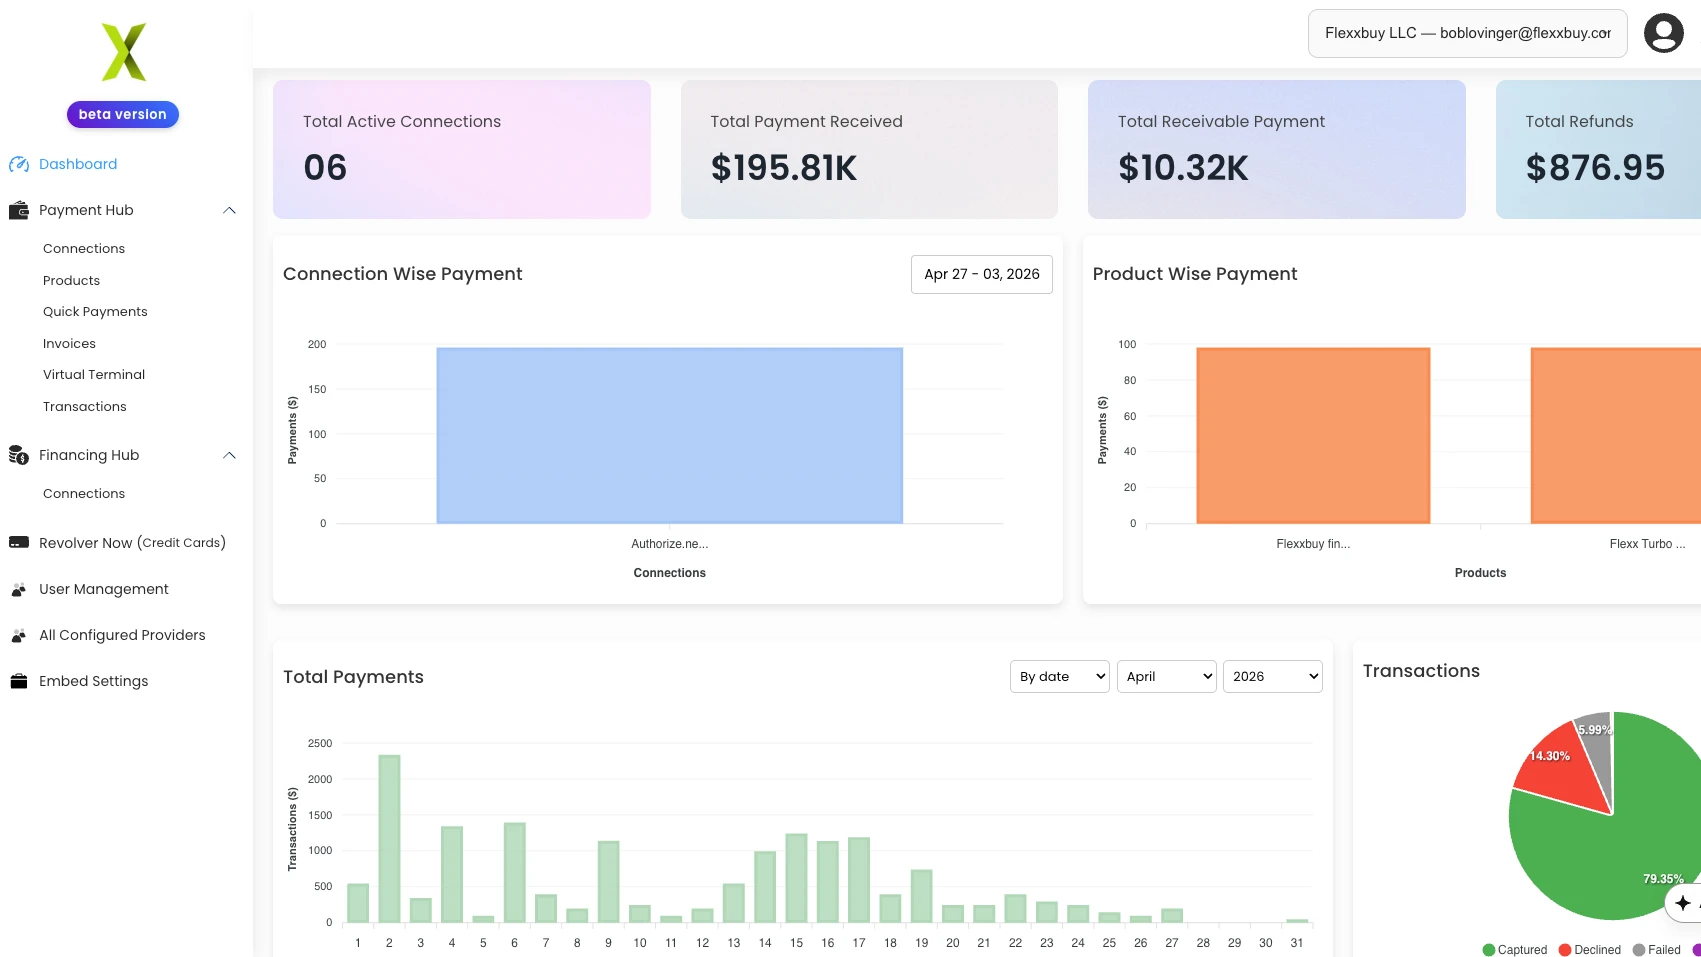Viewport: 1701px width, 957px height.
Task: Toggle the Captured legend green dot
Action: pos(1488,950)
